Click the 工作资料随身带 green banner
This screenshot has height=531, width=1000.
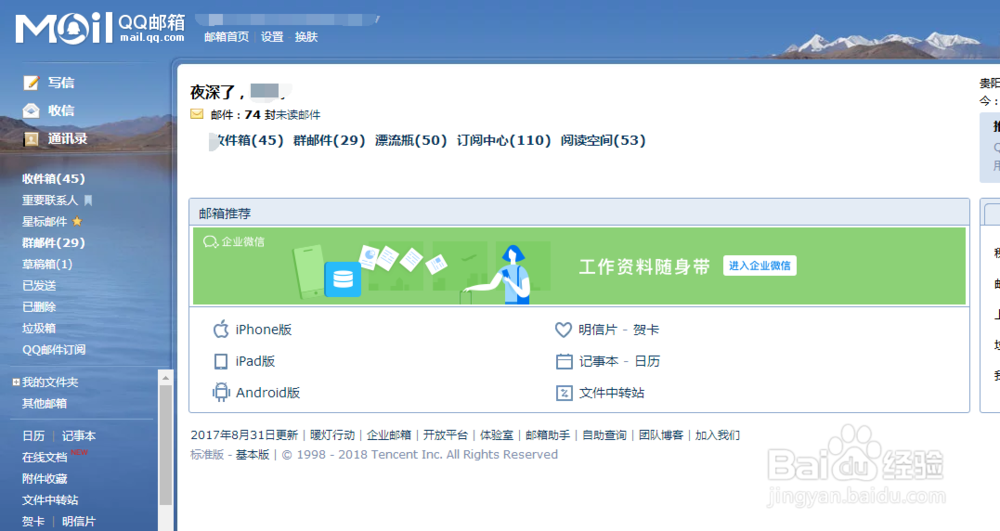pyautogui.click(x=579, y=266)
